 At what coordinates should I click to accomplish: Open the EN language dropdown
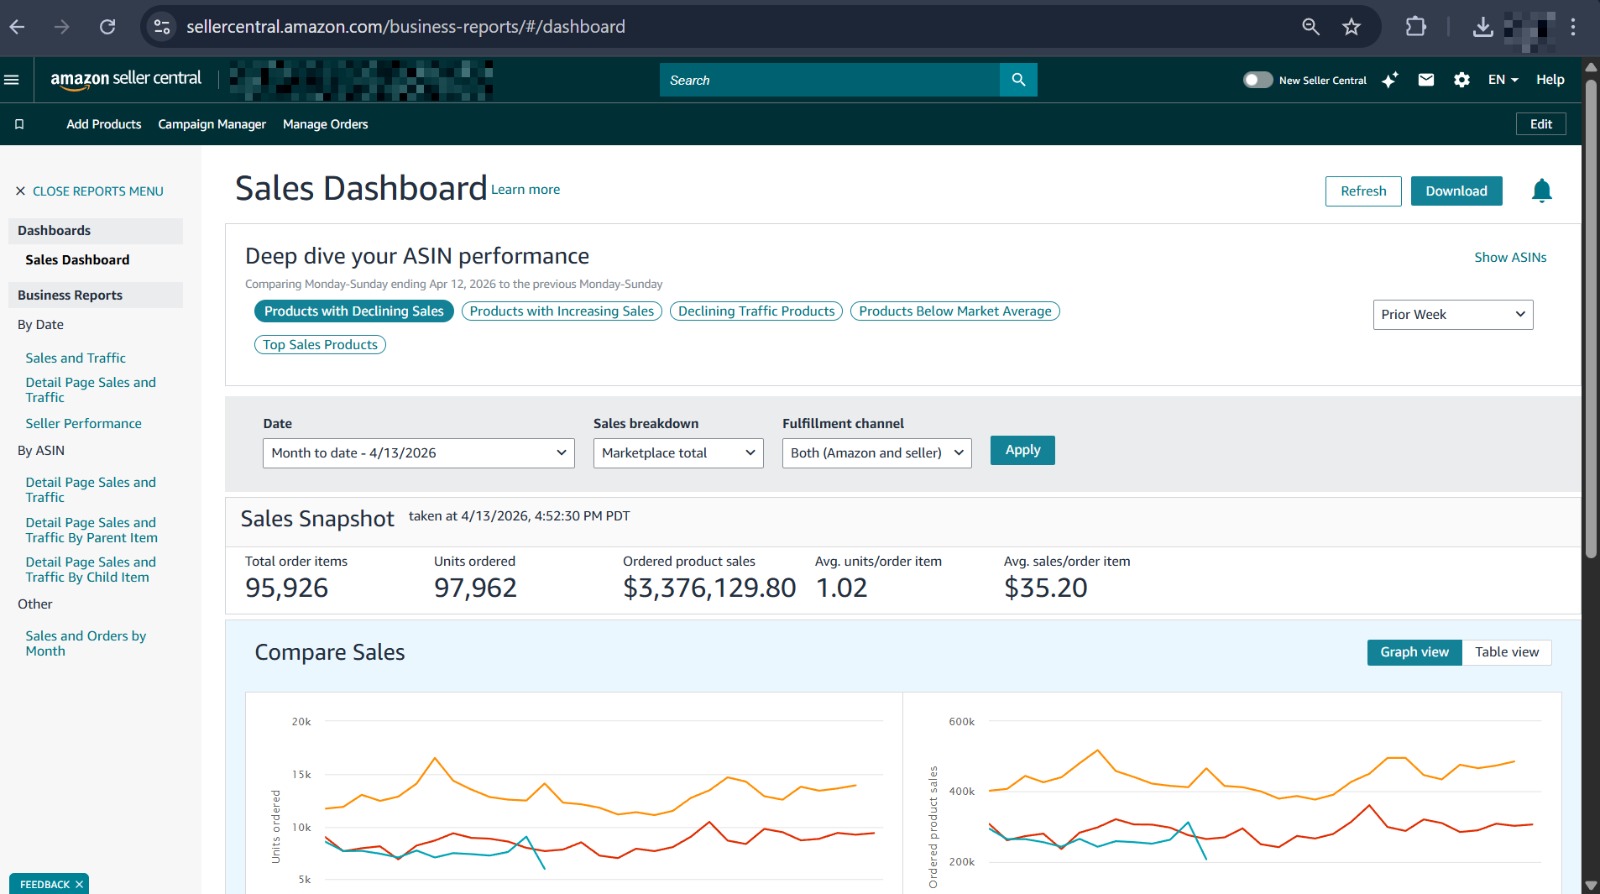pos(1503,80)
